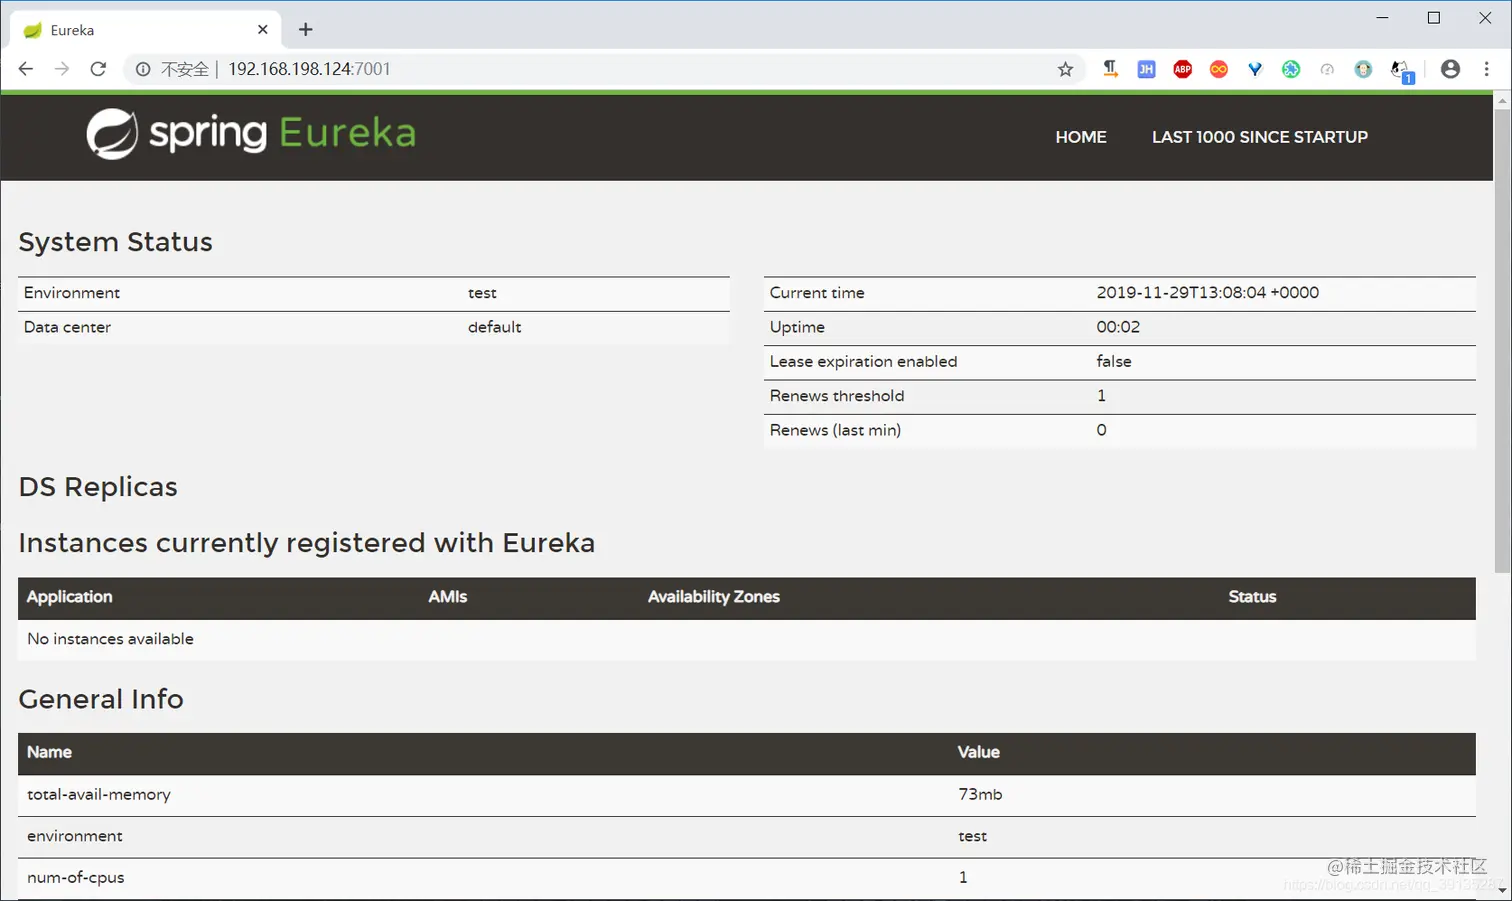The height and width of the screenshot is (901, 1512).
Task: Click the Renews (last min) label
Action: [x=835, y=430]
